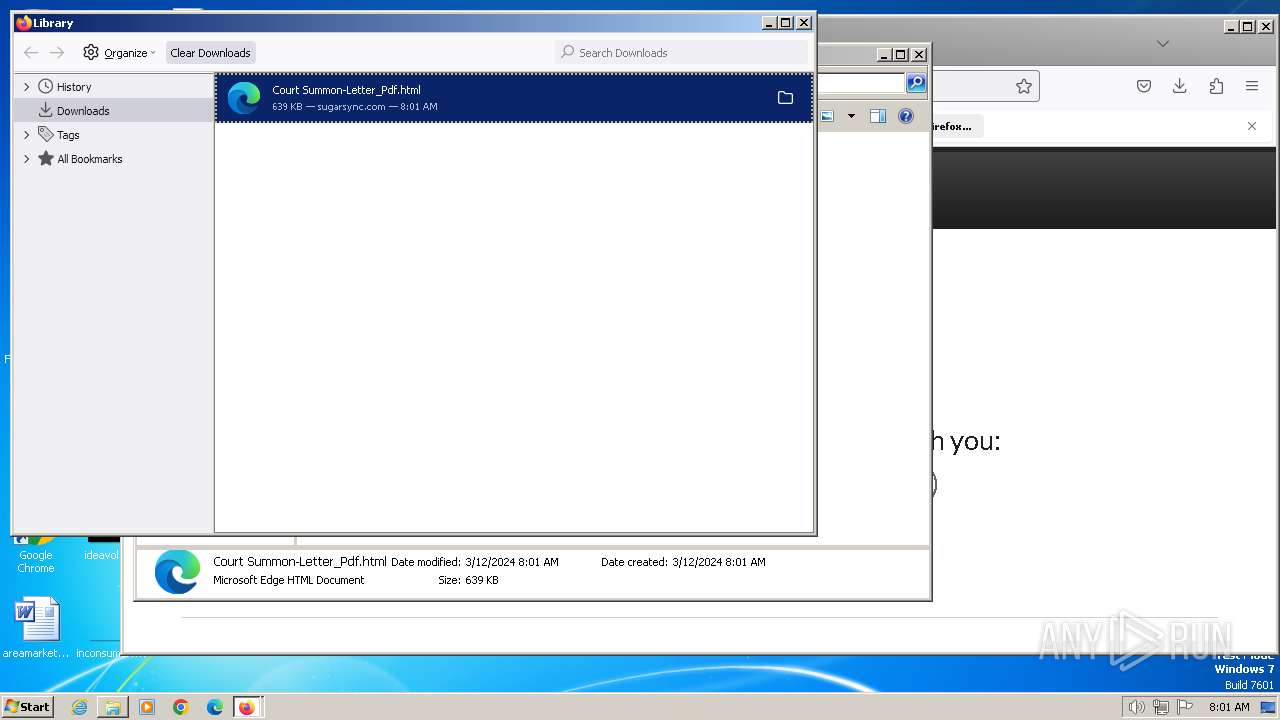Open Action Center flag icon

(1185, 707)
